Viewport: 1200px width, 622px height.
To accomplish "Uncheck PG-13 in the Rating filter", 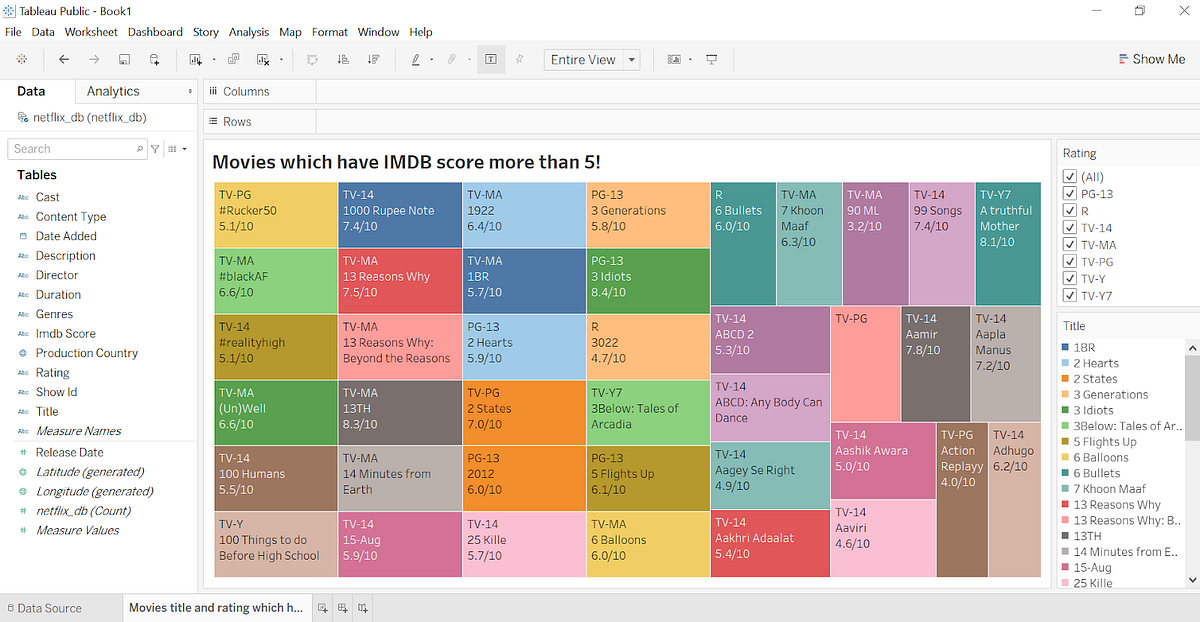I will point(1071,194).
